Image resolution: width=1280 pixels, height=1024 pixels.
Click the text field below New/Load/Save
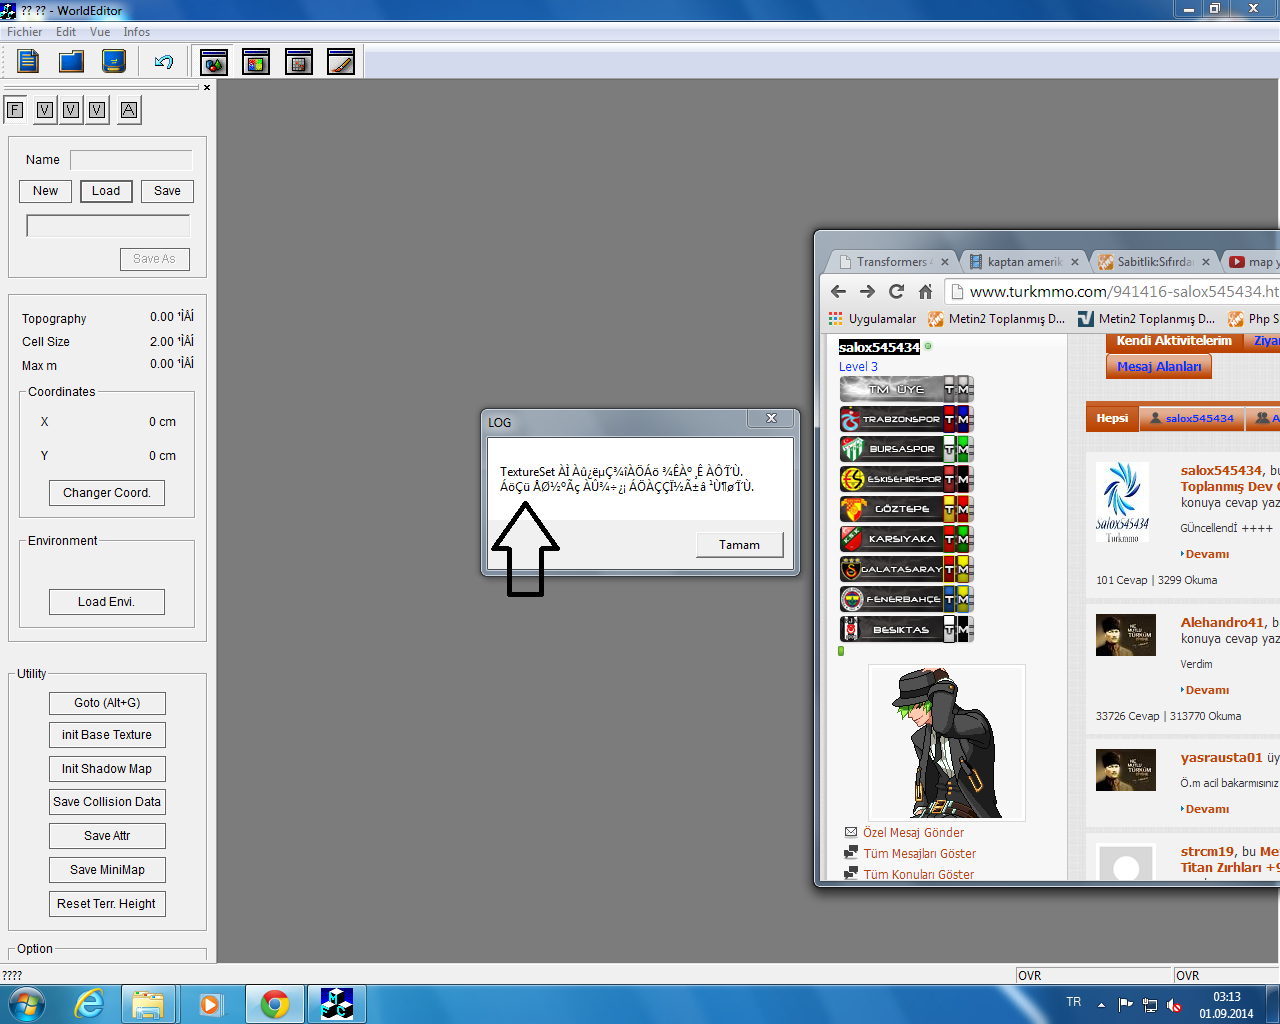(108, 226)
